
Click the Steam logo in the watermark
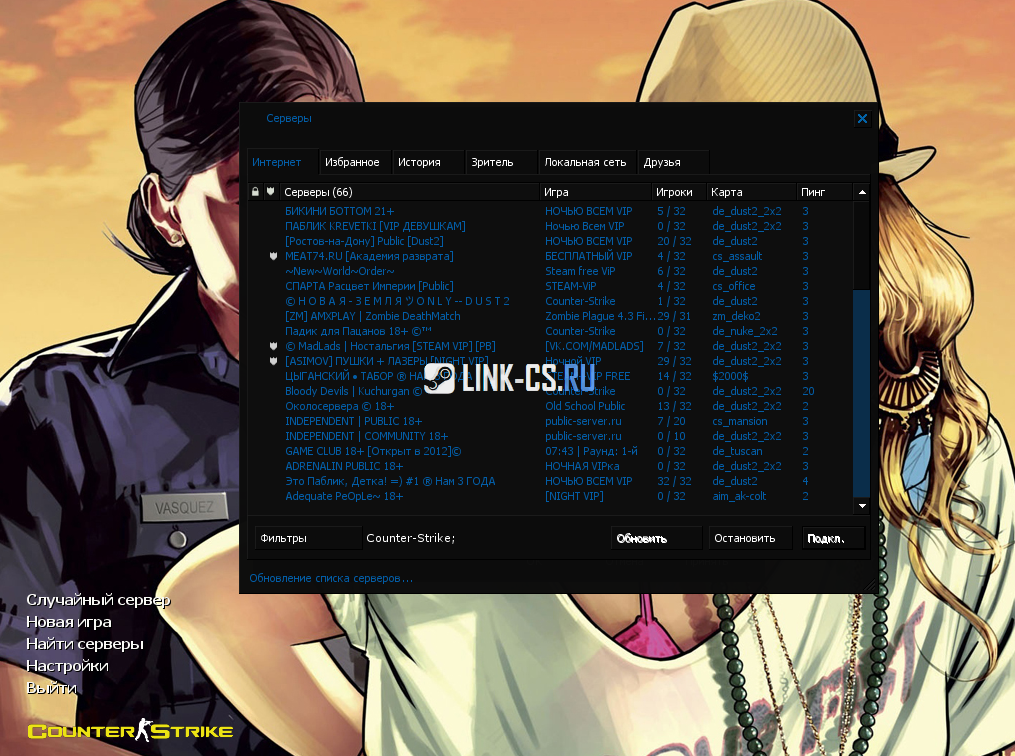click(440, 377)
